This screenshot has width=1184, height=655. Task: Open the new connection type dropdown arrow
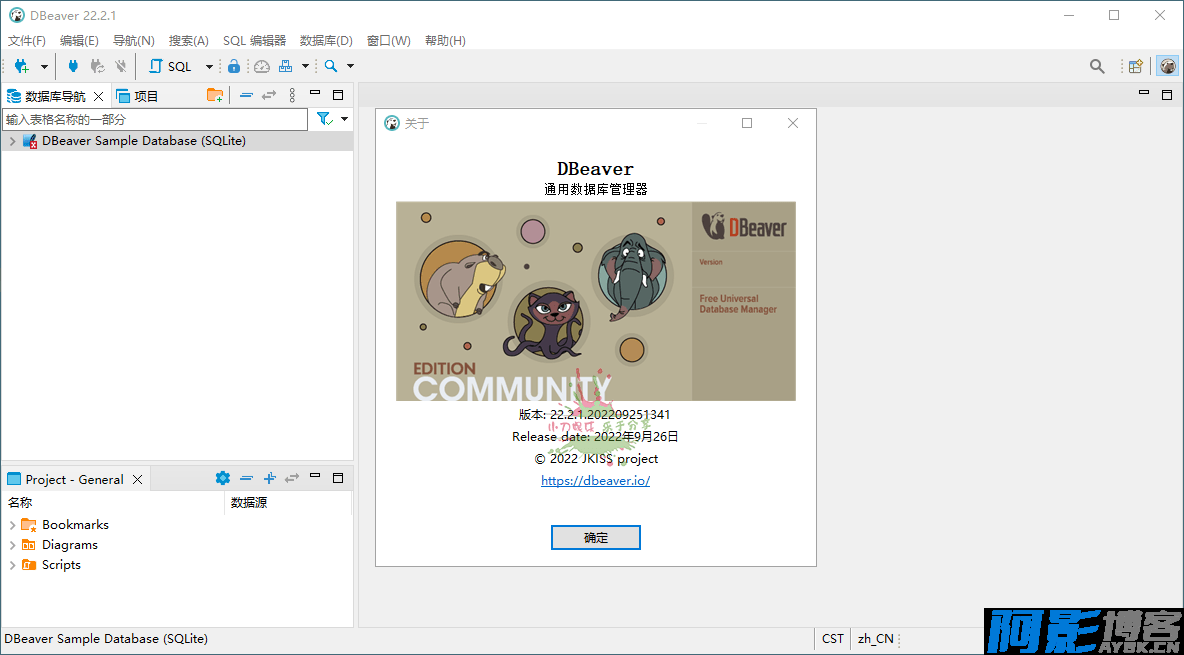[45, 66]
